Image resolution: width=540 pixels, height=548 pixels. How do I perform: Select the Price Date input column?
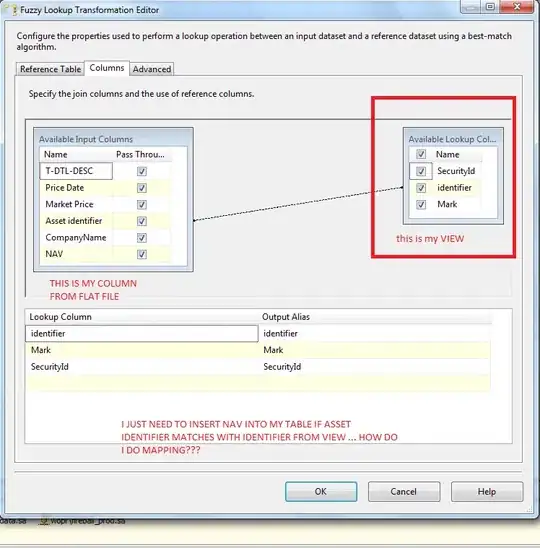[76, 188]
